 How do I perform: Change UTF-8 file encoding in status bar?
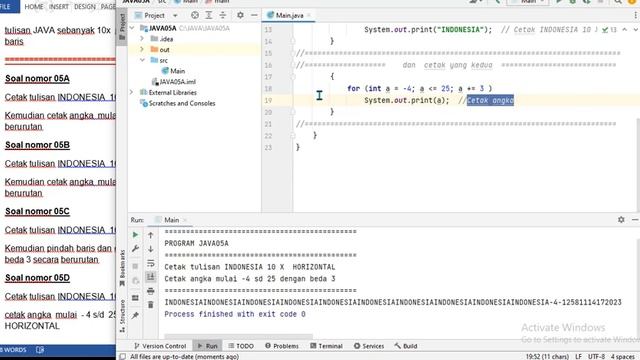(x=596, y=356)
